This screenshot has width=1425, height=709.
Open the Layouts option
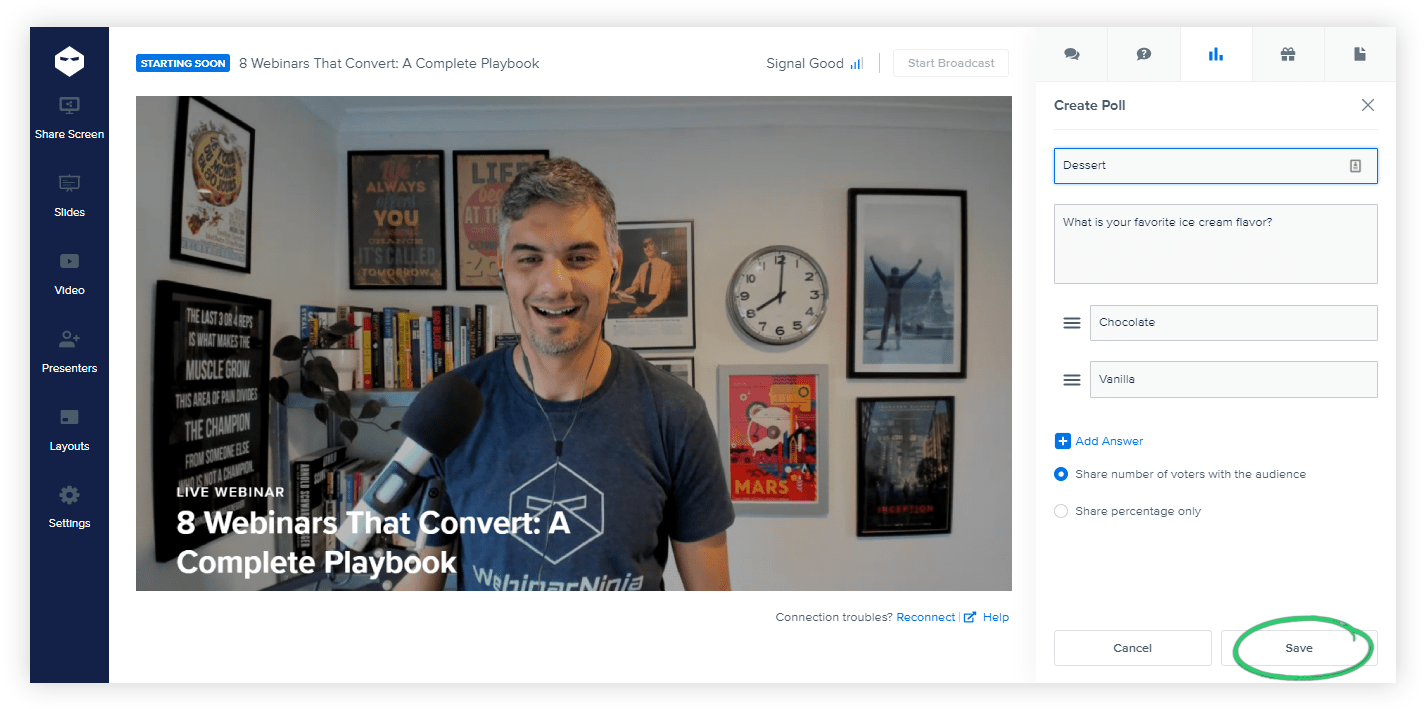click(x=69, y=428)
